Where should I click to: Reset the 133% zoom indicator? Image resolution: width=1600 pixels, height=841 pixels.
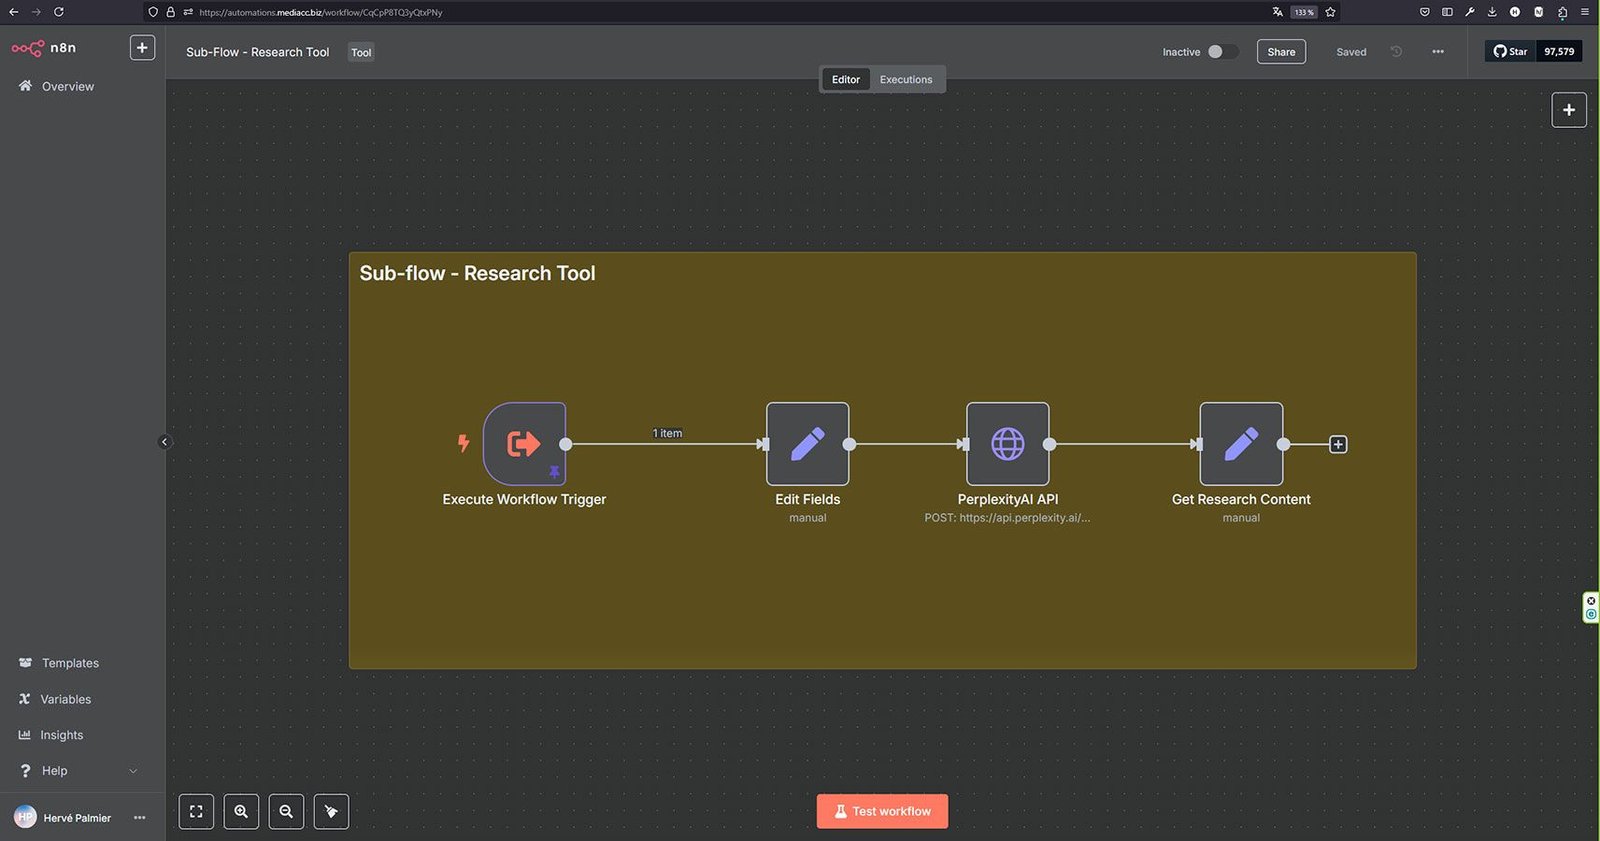coord(1303,12)
